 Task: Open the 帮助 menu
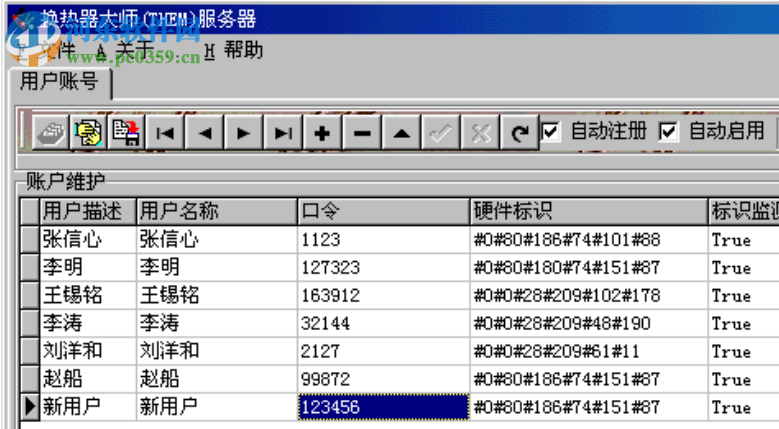point(234,50)
